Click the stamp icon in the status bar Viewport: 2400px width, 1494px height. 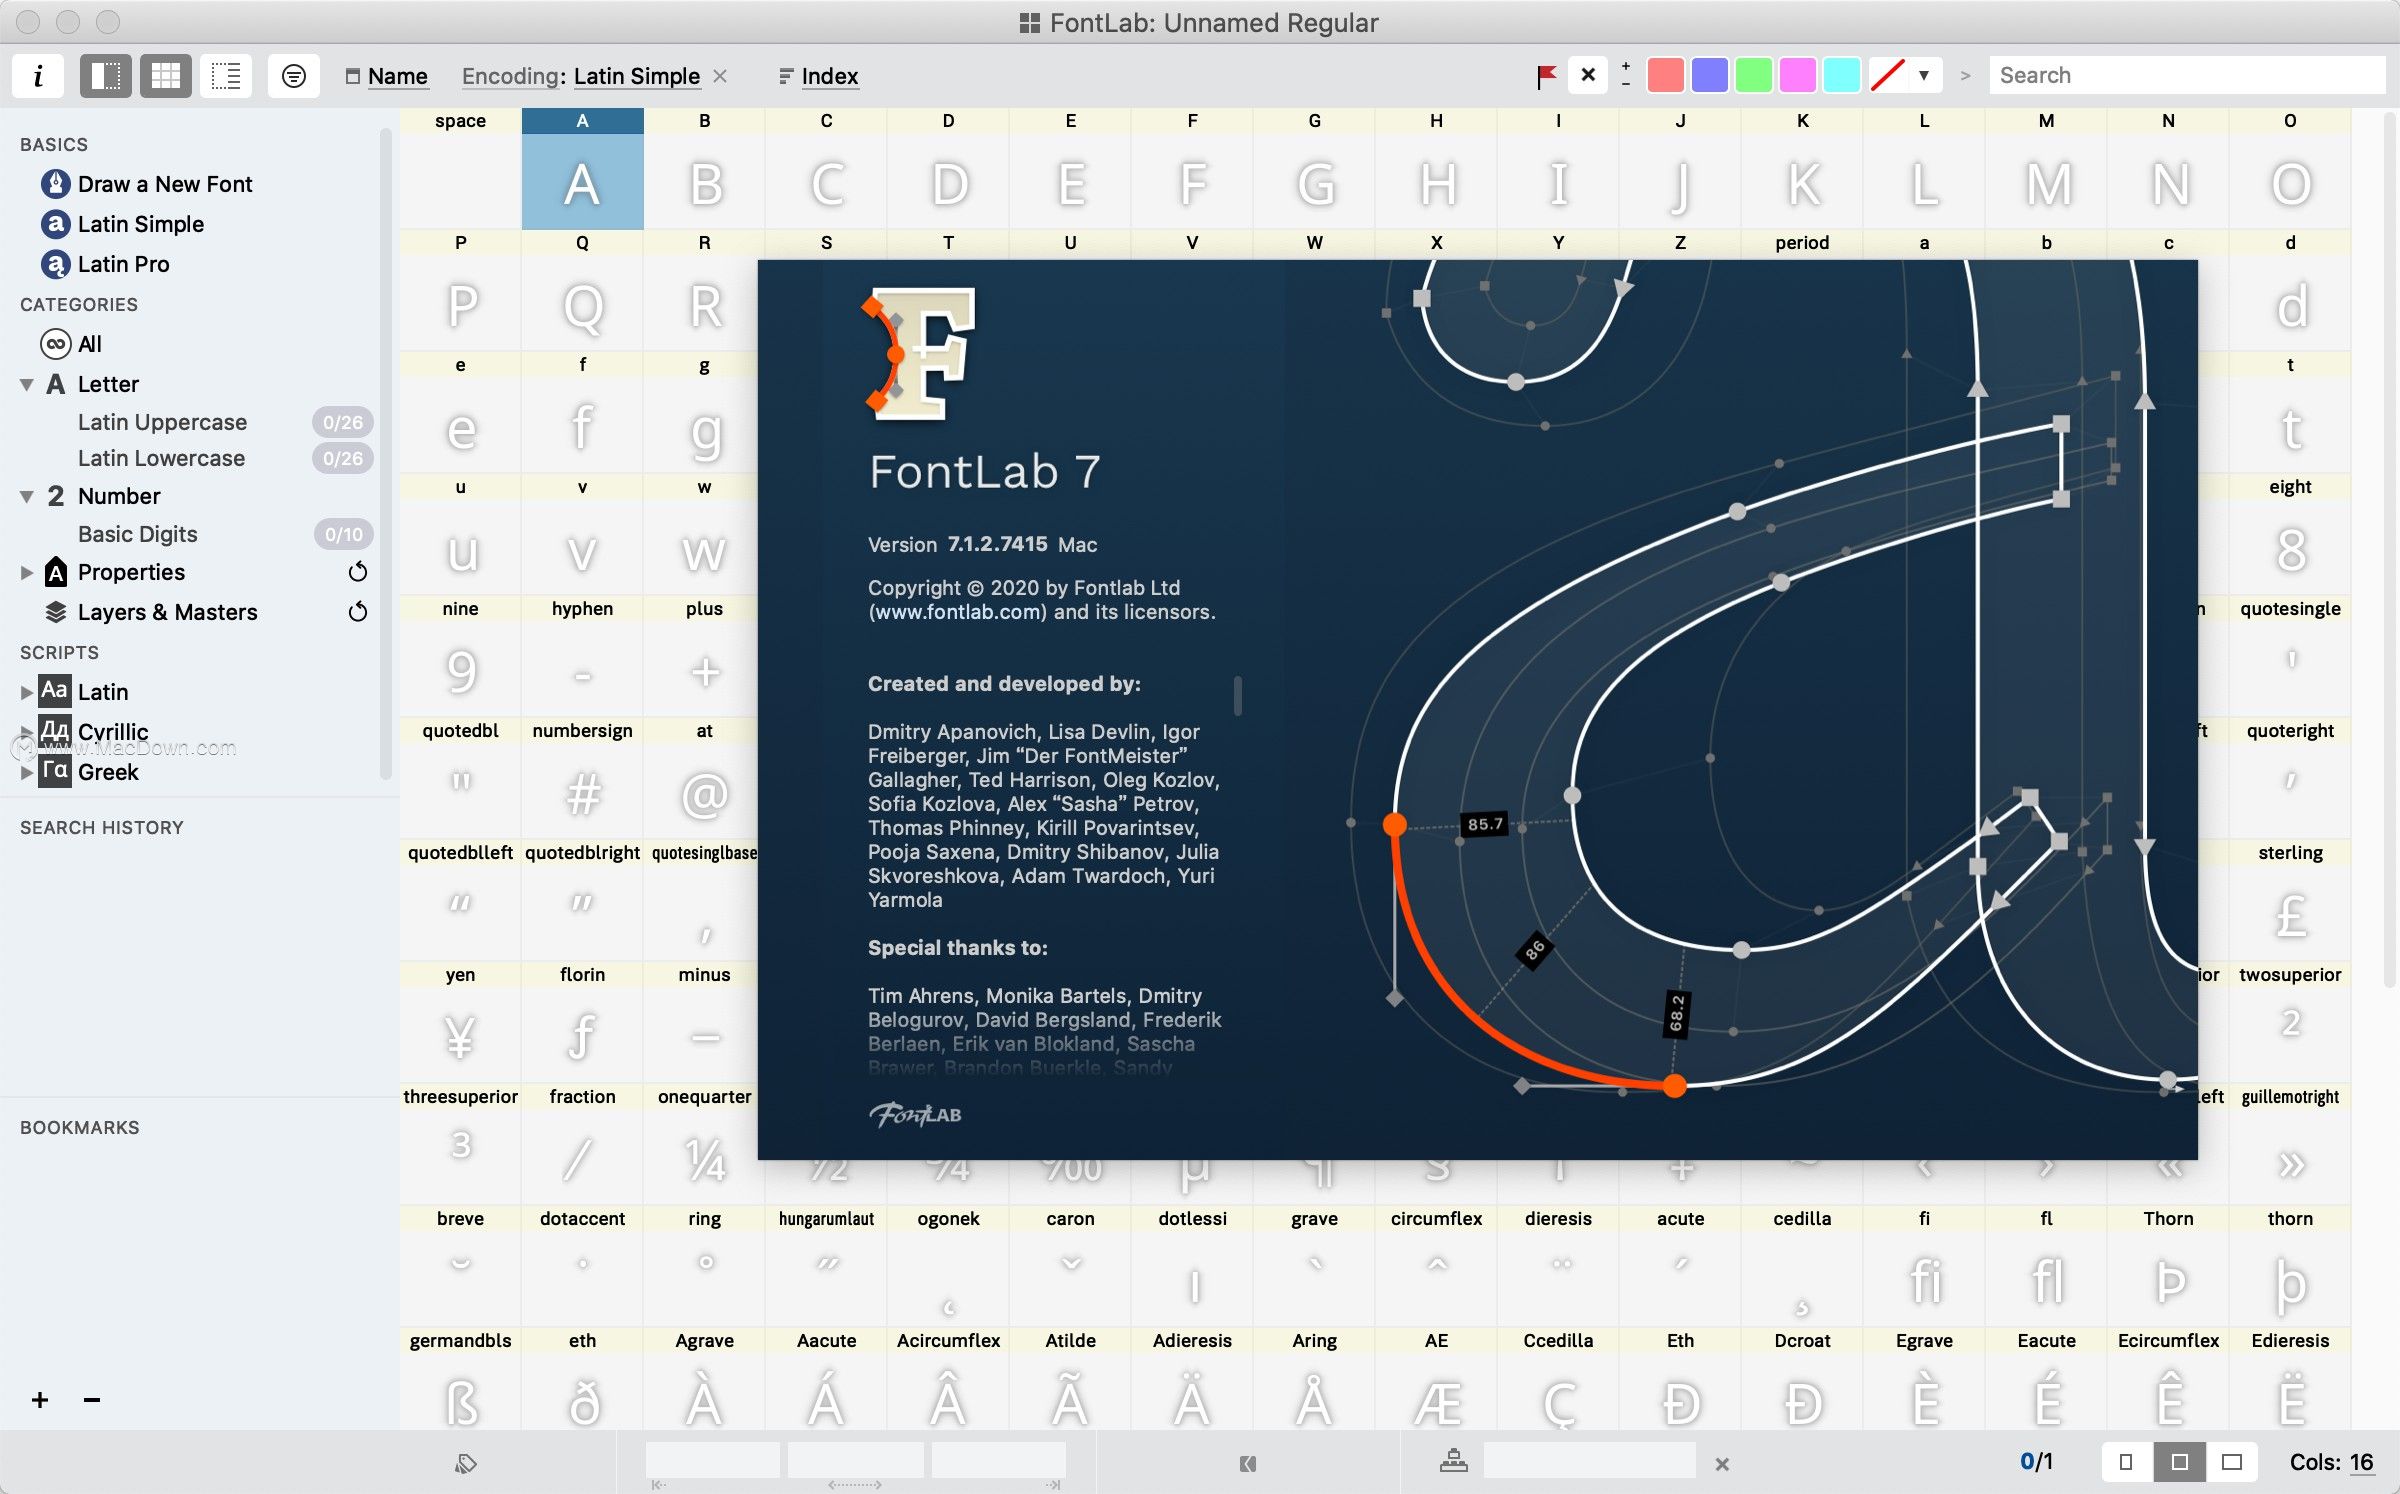(x=1453, y=1462)
